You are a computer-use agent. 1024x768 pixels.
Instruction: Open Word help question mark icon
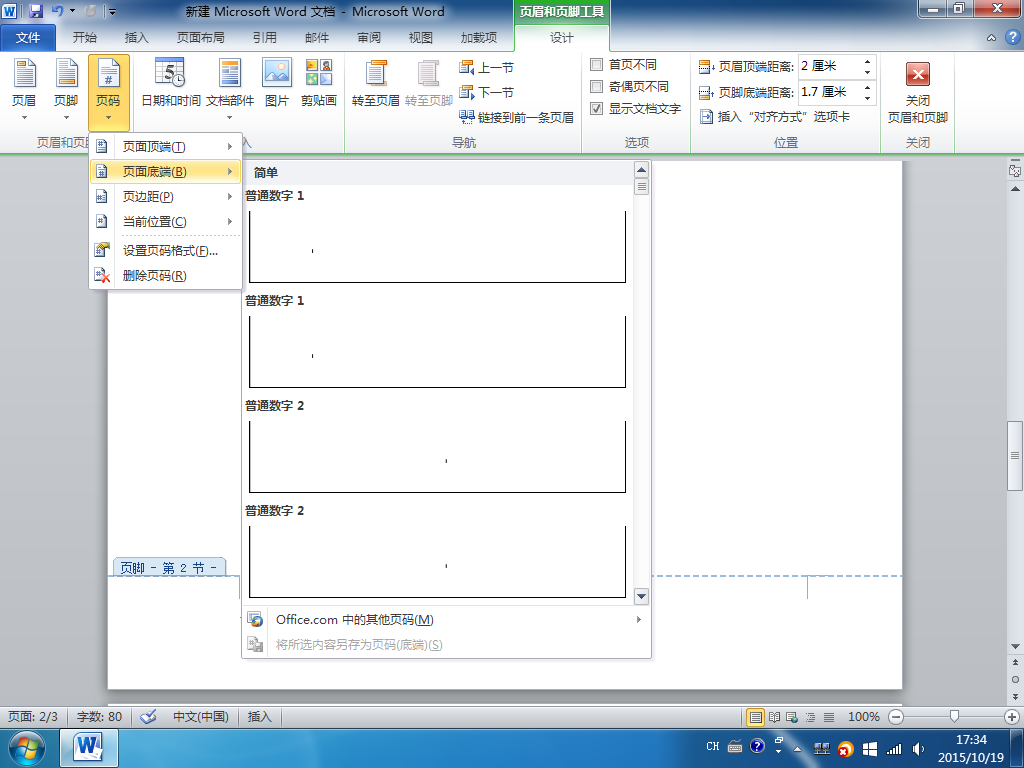[x=1014, y=38]
